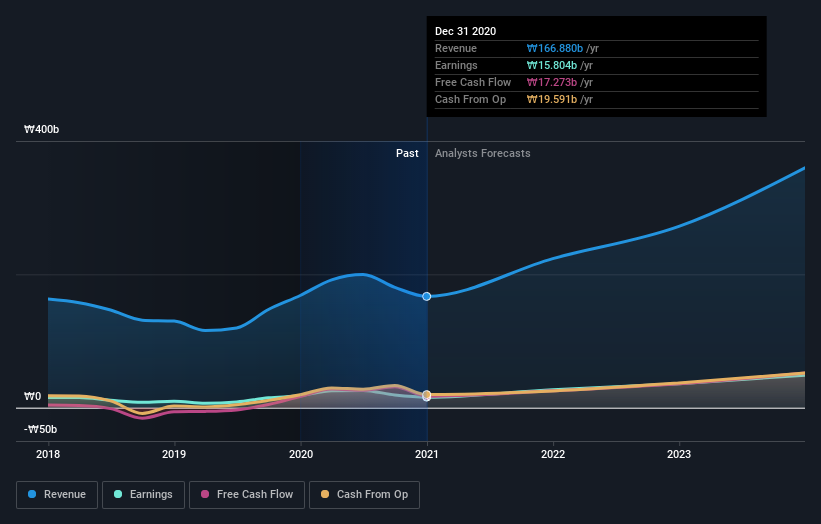The image size is (821, 524).
Task: Select the revenue data point at 2021
Action: pos(427,296)
